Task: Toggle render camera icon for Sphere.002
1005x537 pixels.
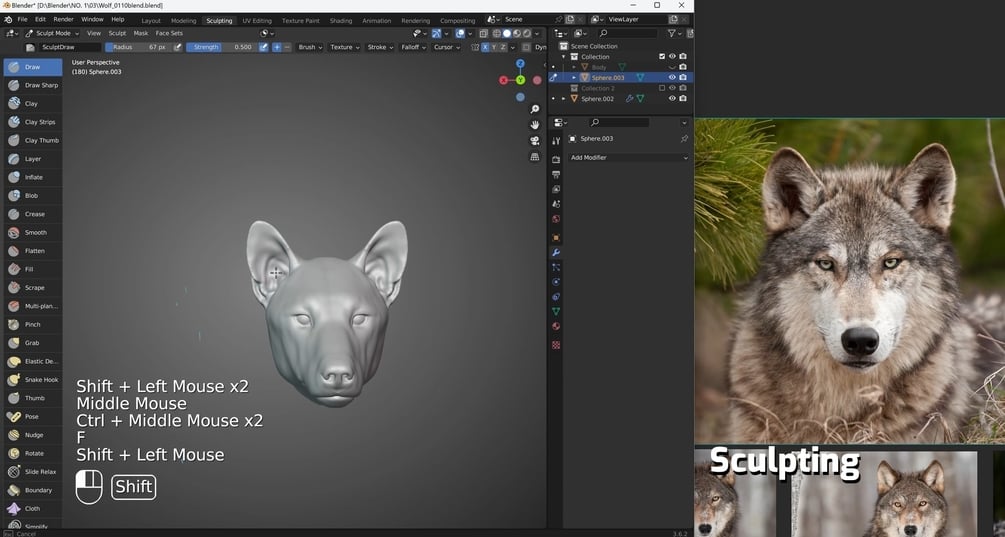Action: pos(683,99)
